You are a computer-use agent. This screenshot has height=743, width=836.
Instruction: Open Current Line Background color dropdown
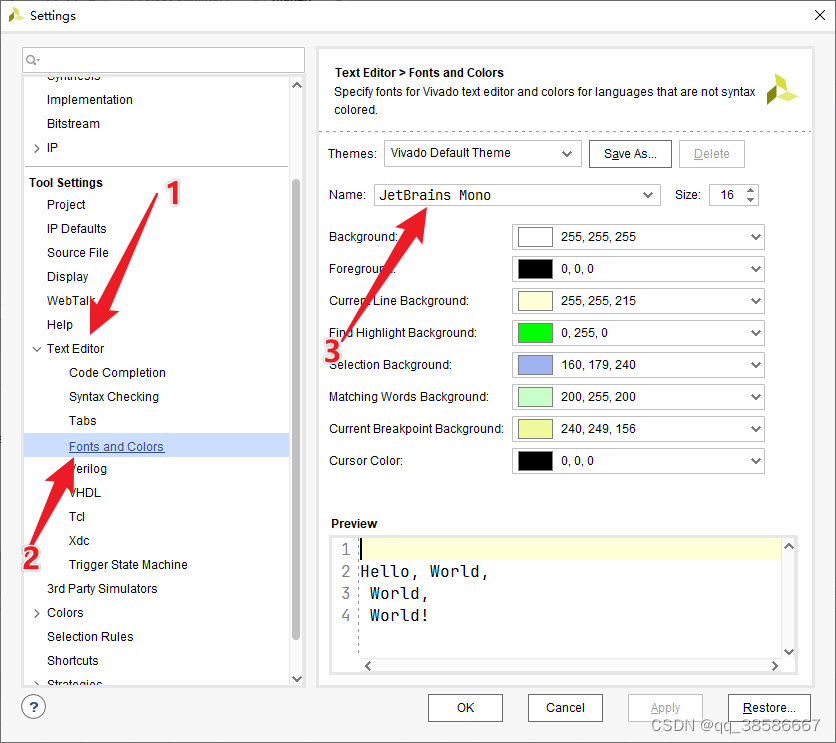tap(755, 301)
